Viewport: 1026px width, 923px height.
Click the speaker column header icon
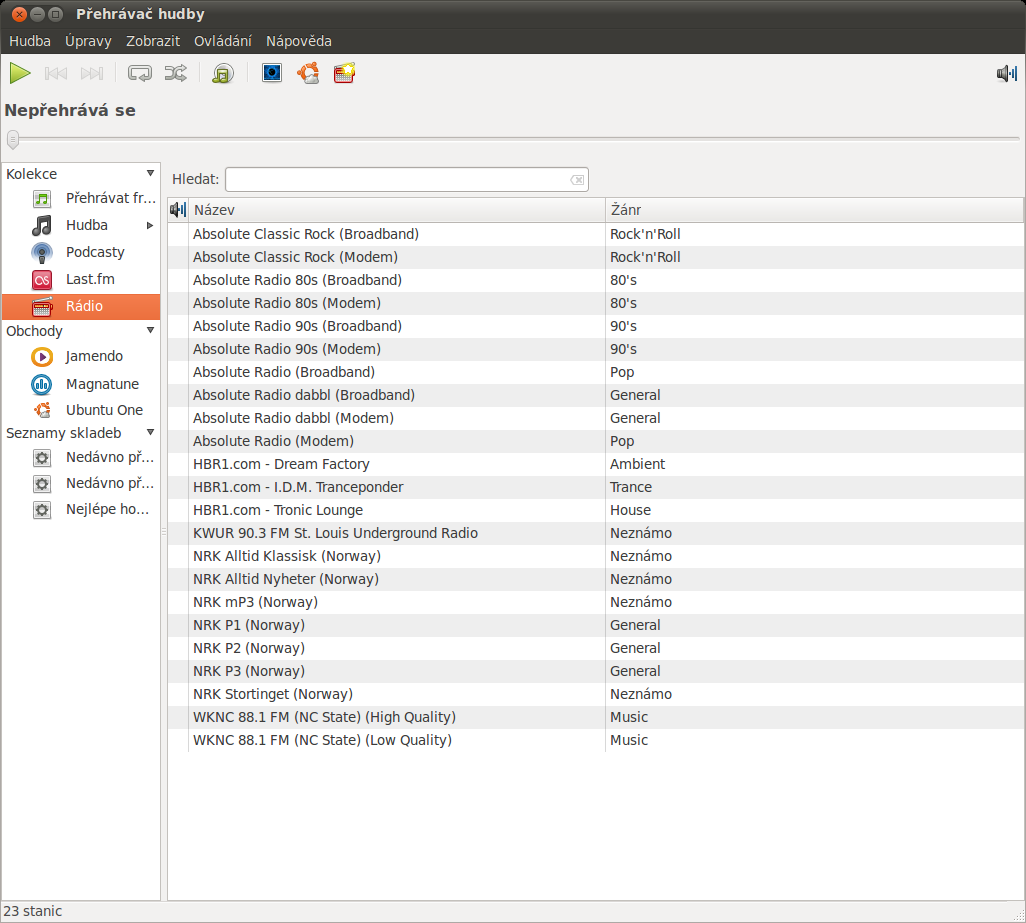pyautogui.click(x=178, y=210)
